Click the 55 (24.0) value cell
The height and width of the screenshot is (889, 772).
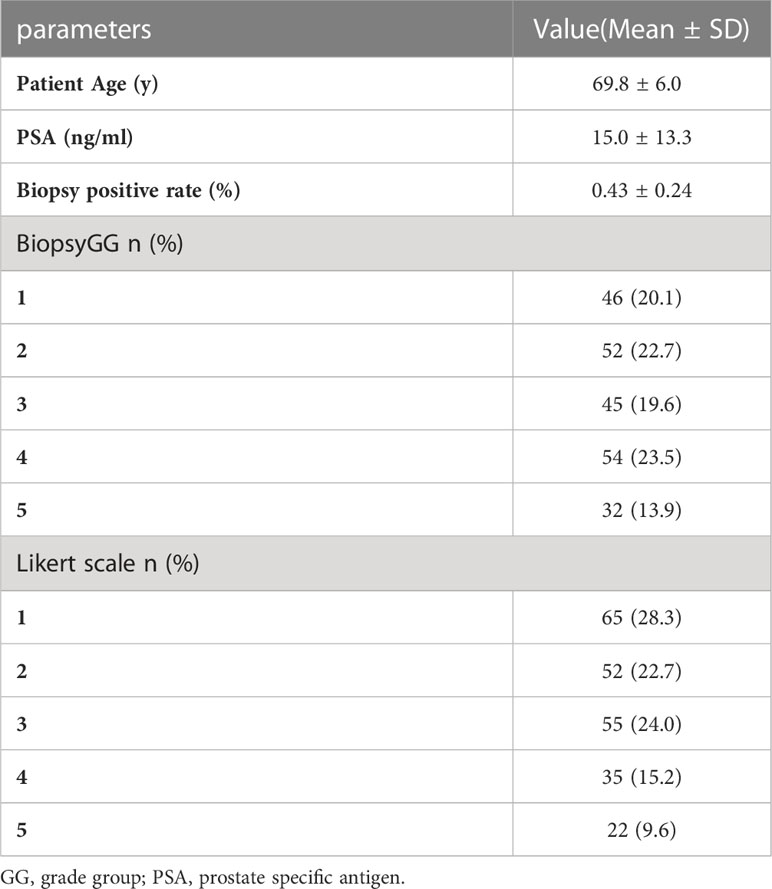(642, 723)
